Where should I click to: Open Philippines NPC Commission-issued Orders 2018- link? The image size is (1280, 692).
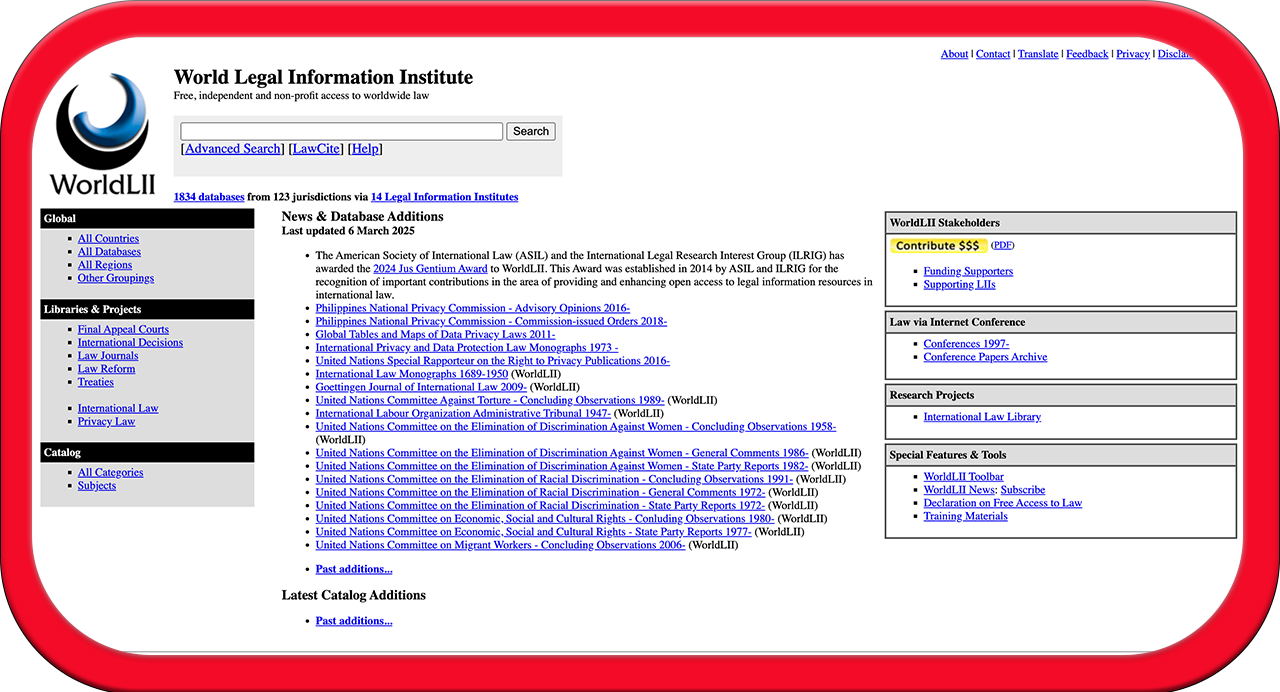(x=491, y=322)
